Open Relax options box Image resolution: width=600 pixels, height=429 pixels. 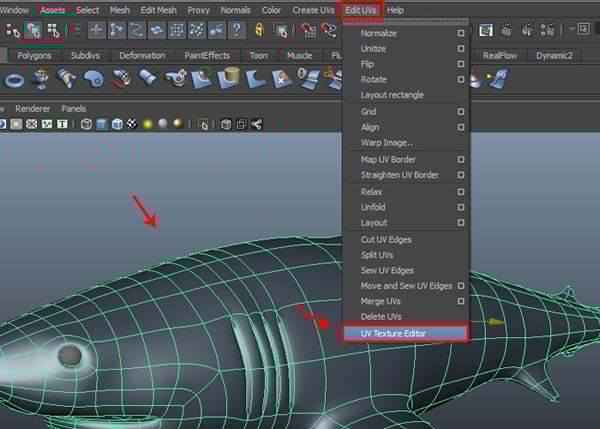pos(461,192)
